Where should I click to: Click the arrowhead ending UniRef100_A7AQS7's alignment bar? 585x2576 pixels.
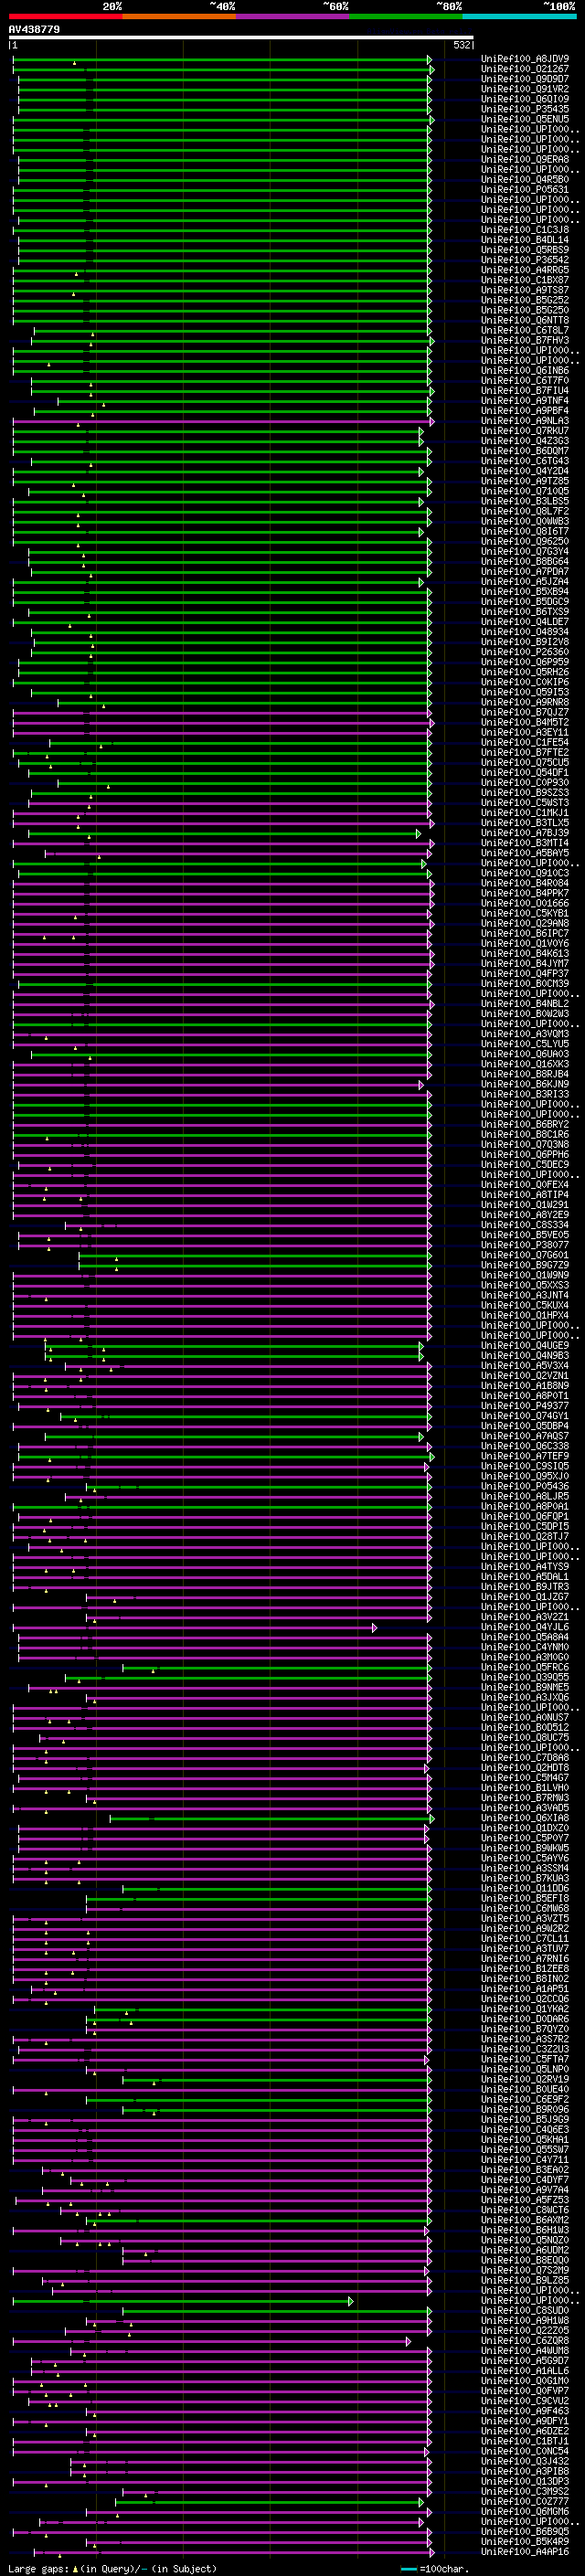[x=421, y=1437]
